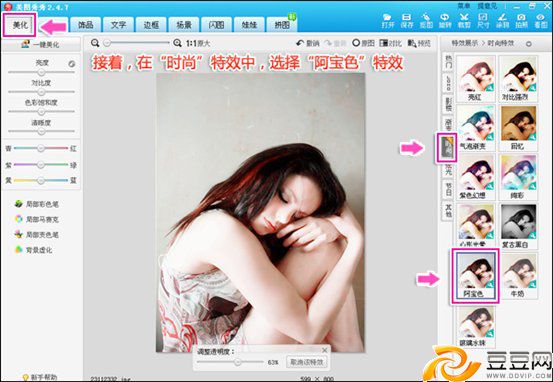Viewport: 553px width, 382px height.
Task: Adjust the 对比度 contrast slider
Action: pyautogui.click(x=41, y=92)
